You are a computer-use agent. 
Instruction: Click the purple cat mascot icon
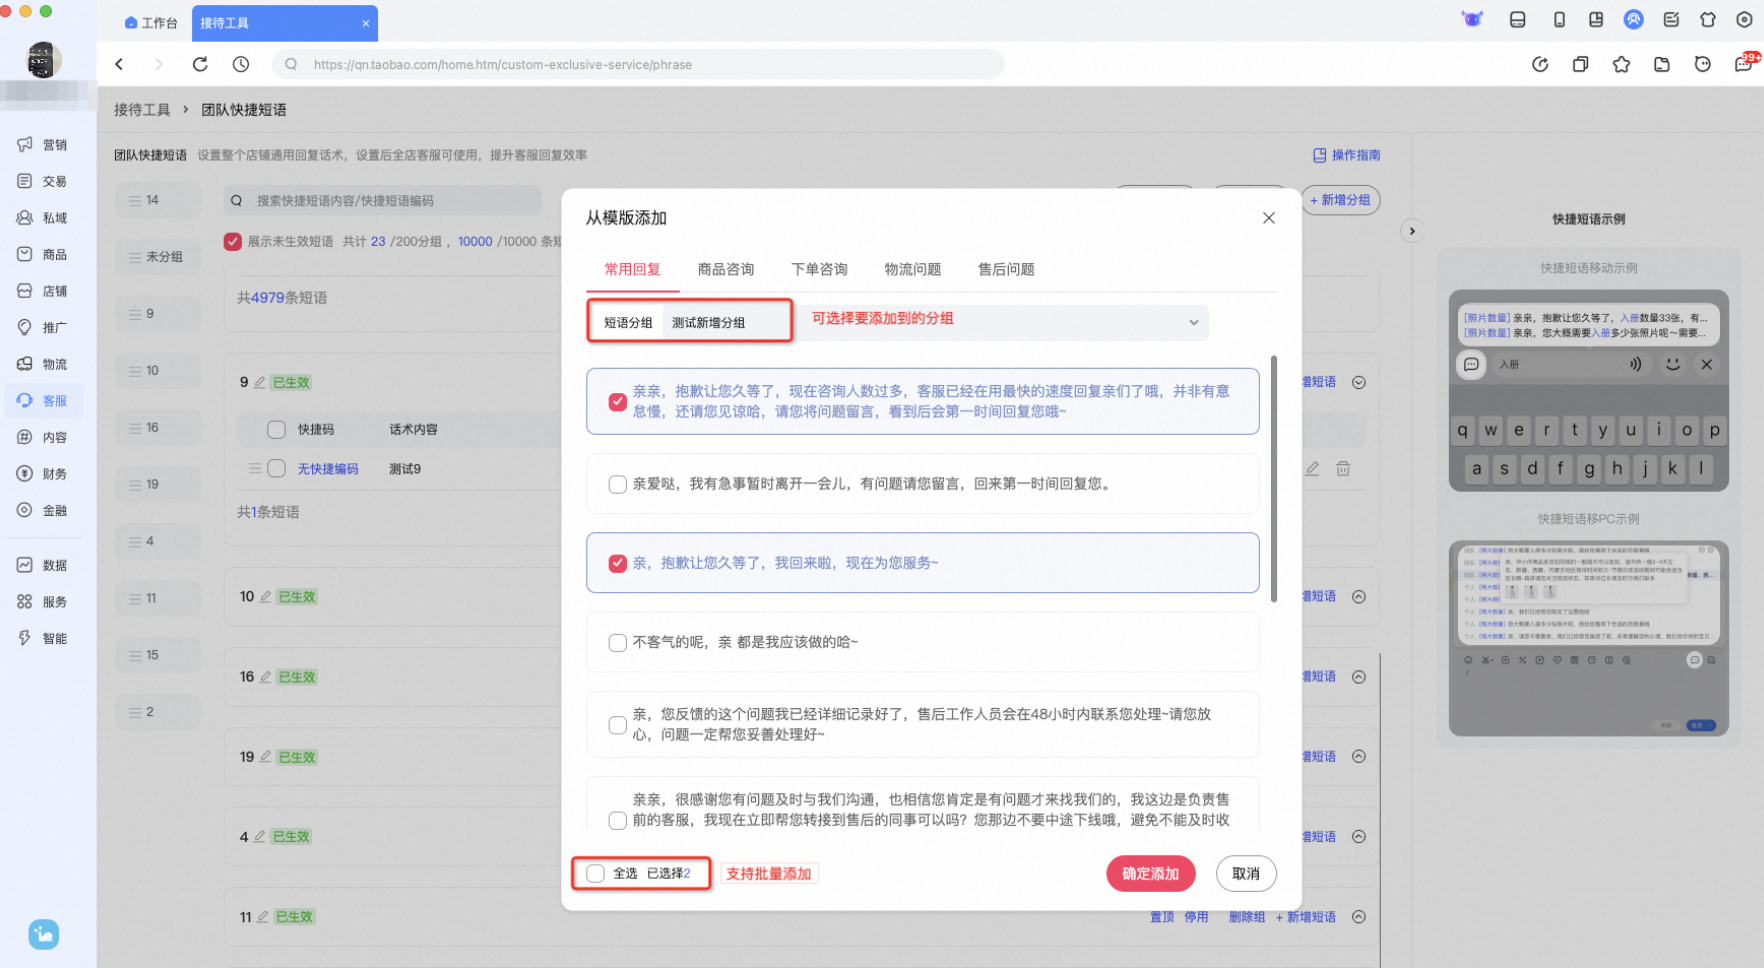[1472, 19]
